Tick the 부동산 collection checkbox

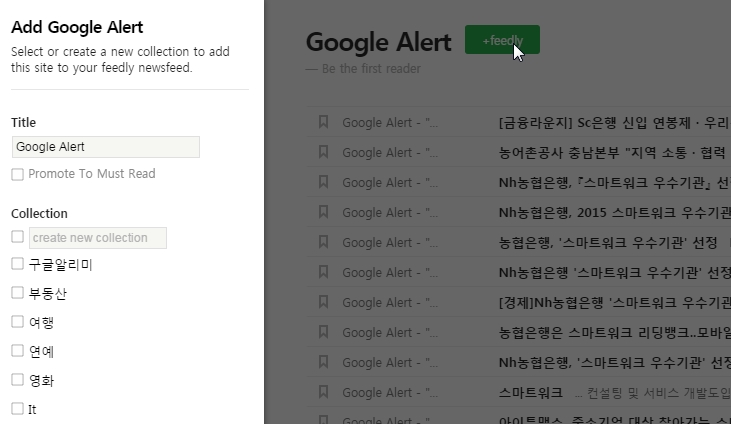pyautogui.click(x=18, y=293)
